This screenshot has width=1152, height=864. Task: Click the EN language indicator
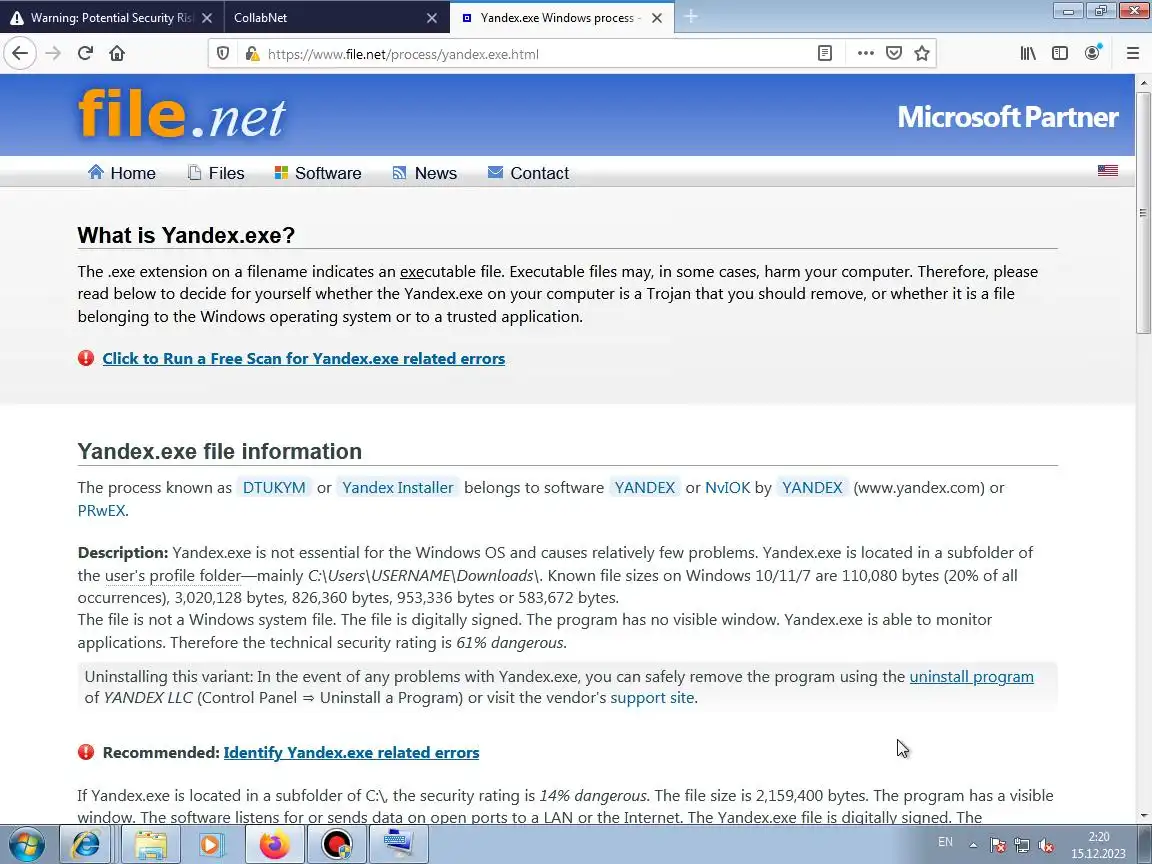click(946, 842)
